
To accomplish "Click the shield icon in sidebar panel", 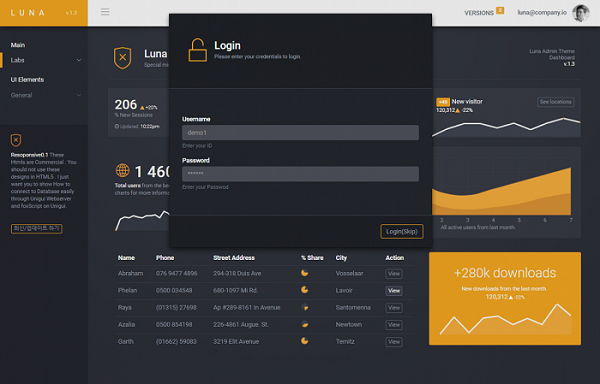I will tap(16, 140).
